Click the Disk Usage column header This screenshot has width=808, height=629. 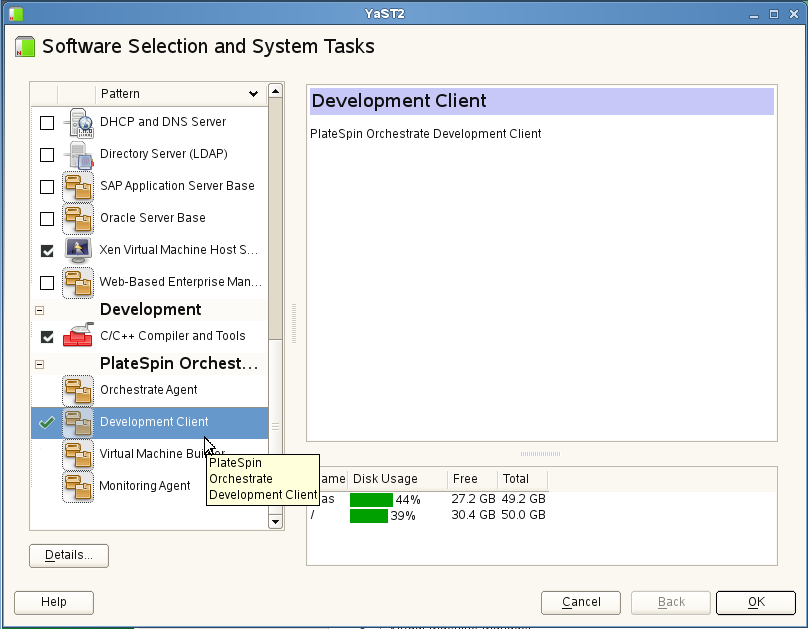384,479
